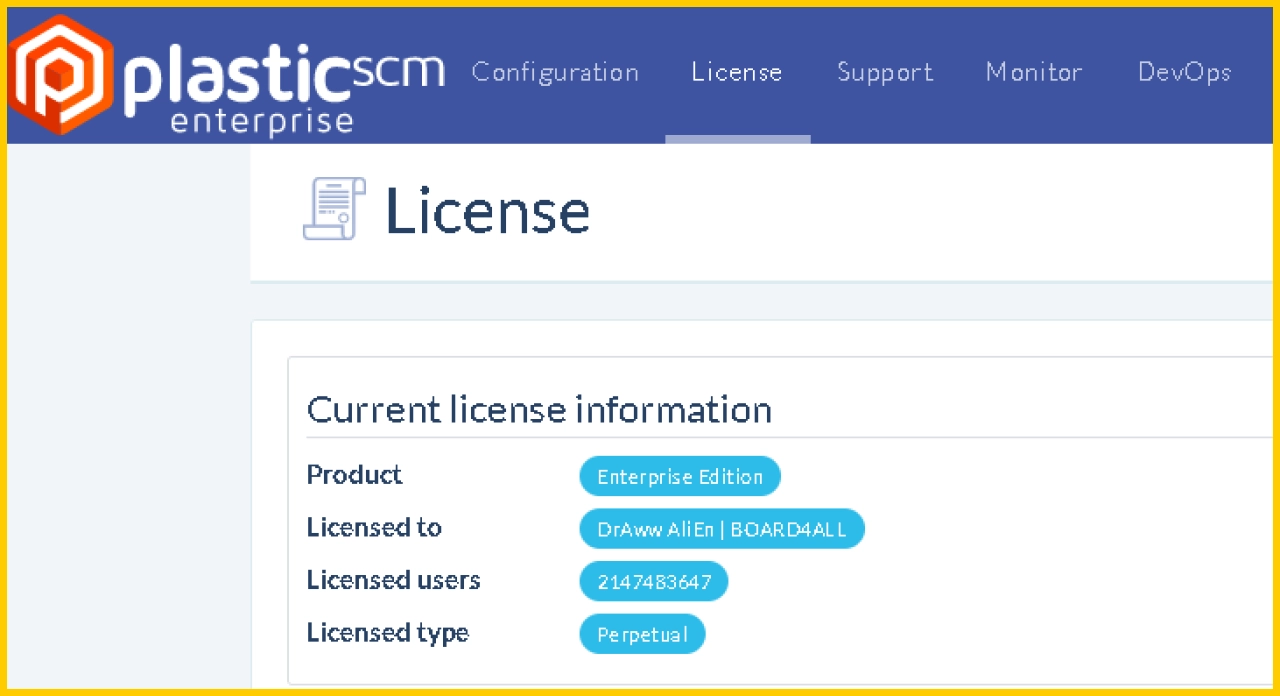Click the Licensed to label
Image resolution: width=1280 pixels, height=696 pixels.
tap(374, 527)
